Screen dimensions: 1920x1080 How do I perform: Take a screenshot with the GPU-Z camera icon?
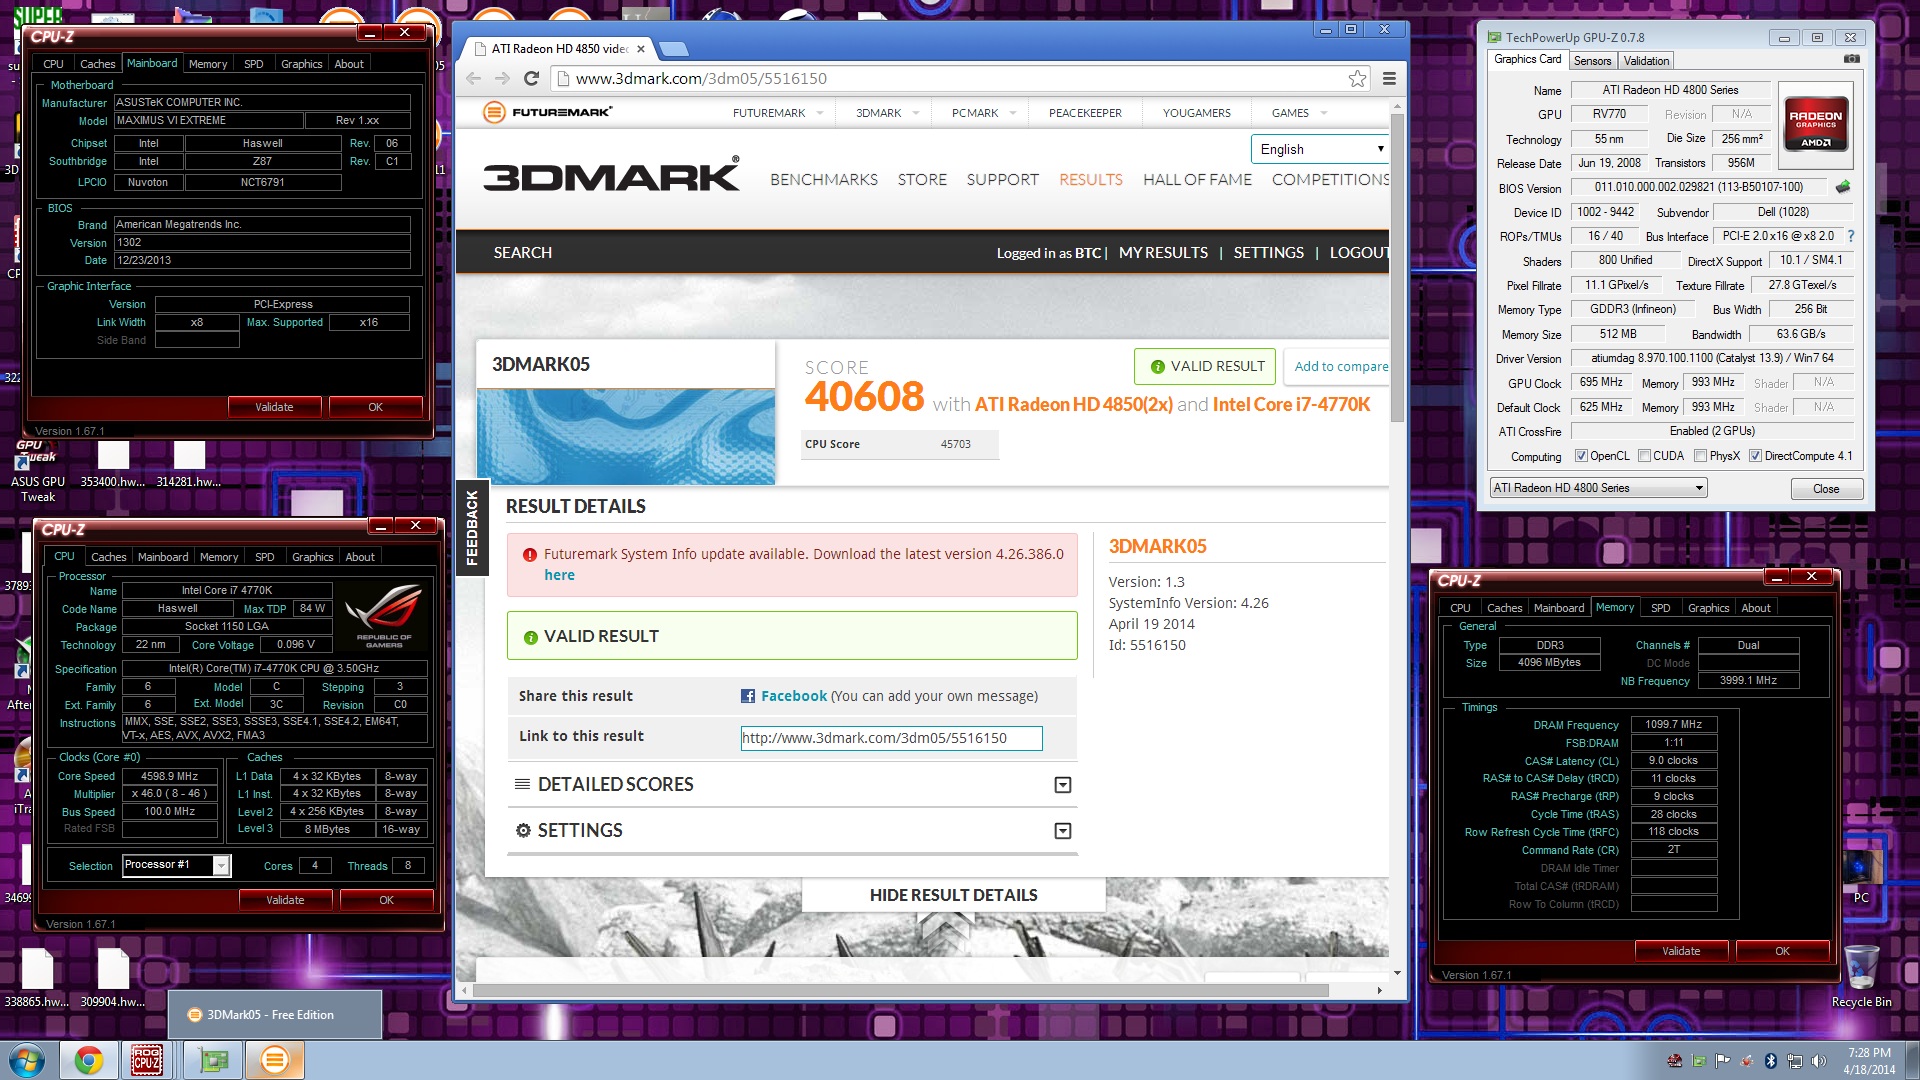point(1852,60)
